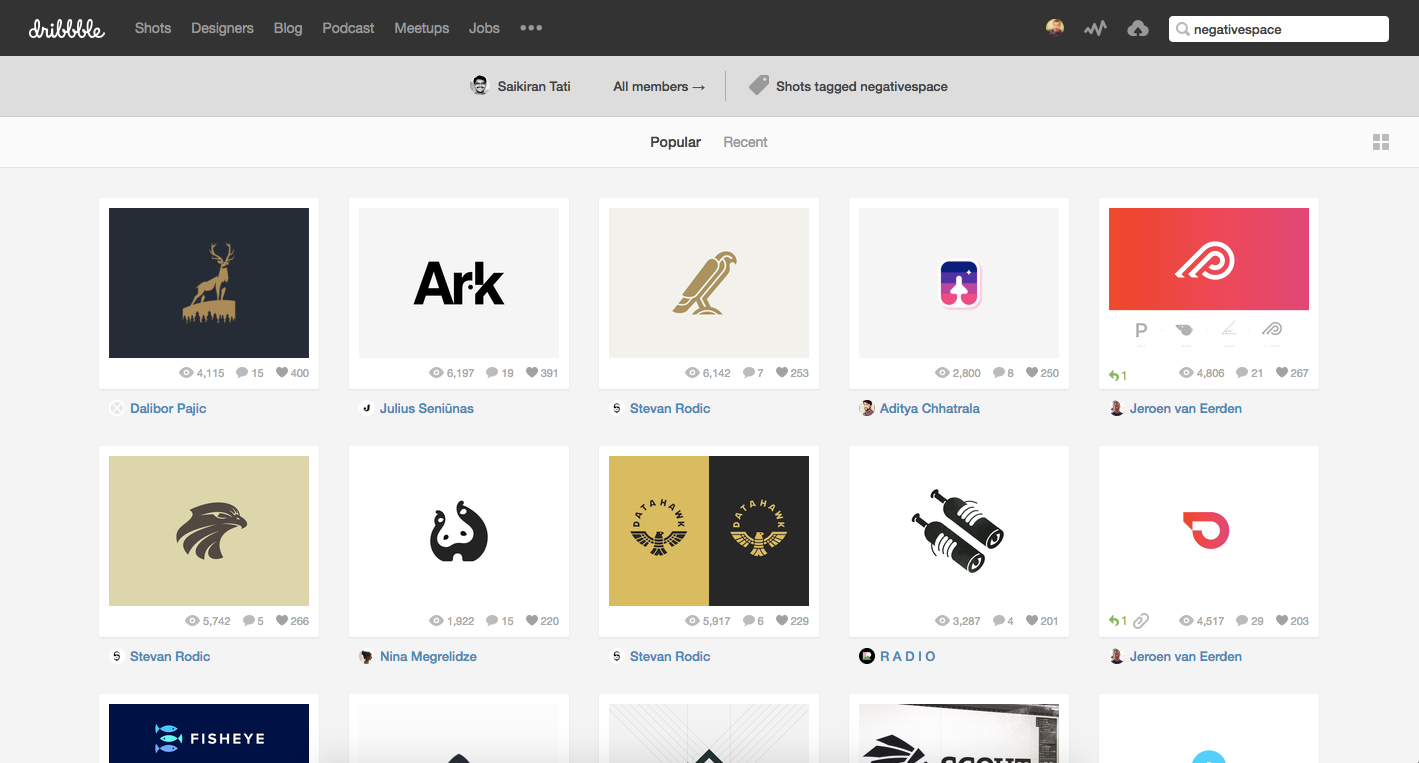Click the heart icon showing 229 likes
The image size is (1419, 763).
pos(781,621)
